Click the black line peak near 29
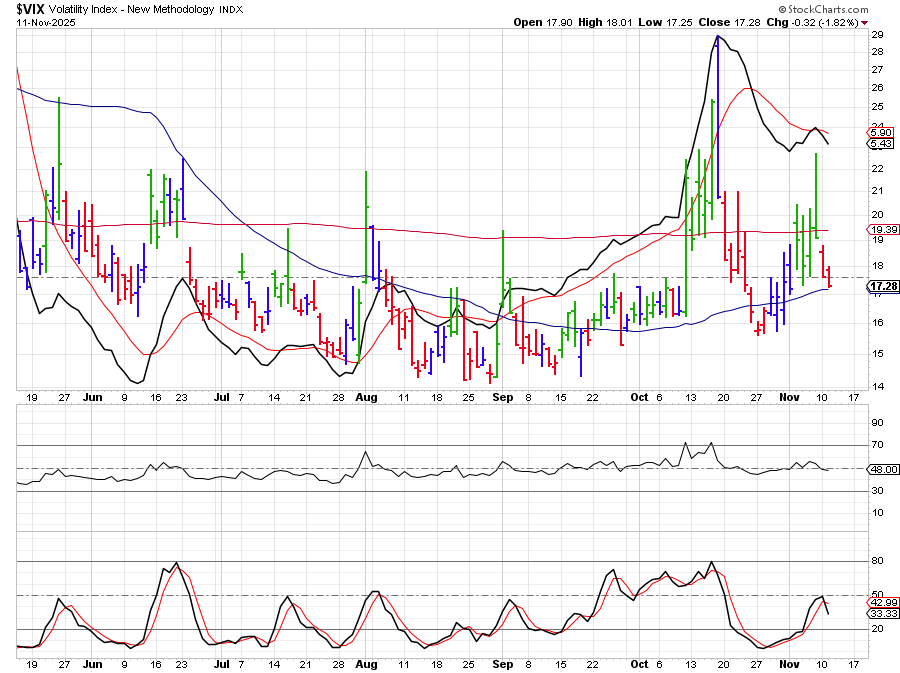 (718, 37)
